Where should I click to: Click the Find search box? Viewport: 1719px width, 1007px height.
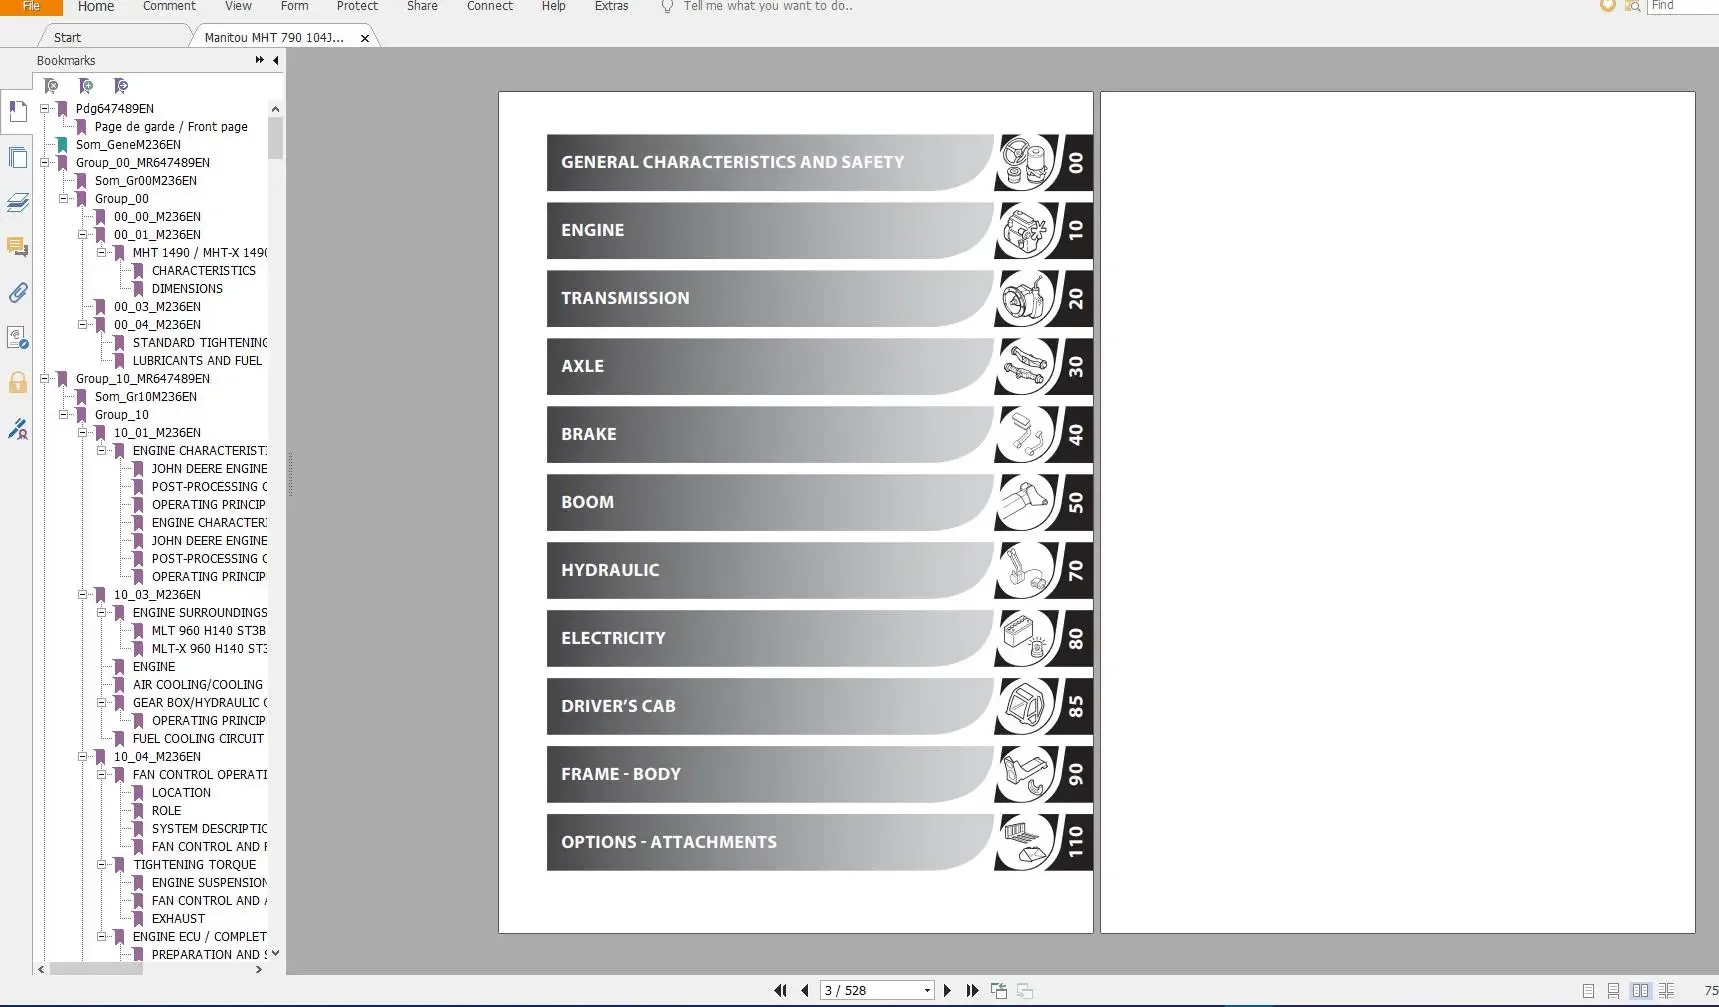coord(1683,6)
